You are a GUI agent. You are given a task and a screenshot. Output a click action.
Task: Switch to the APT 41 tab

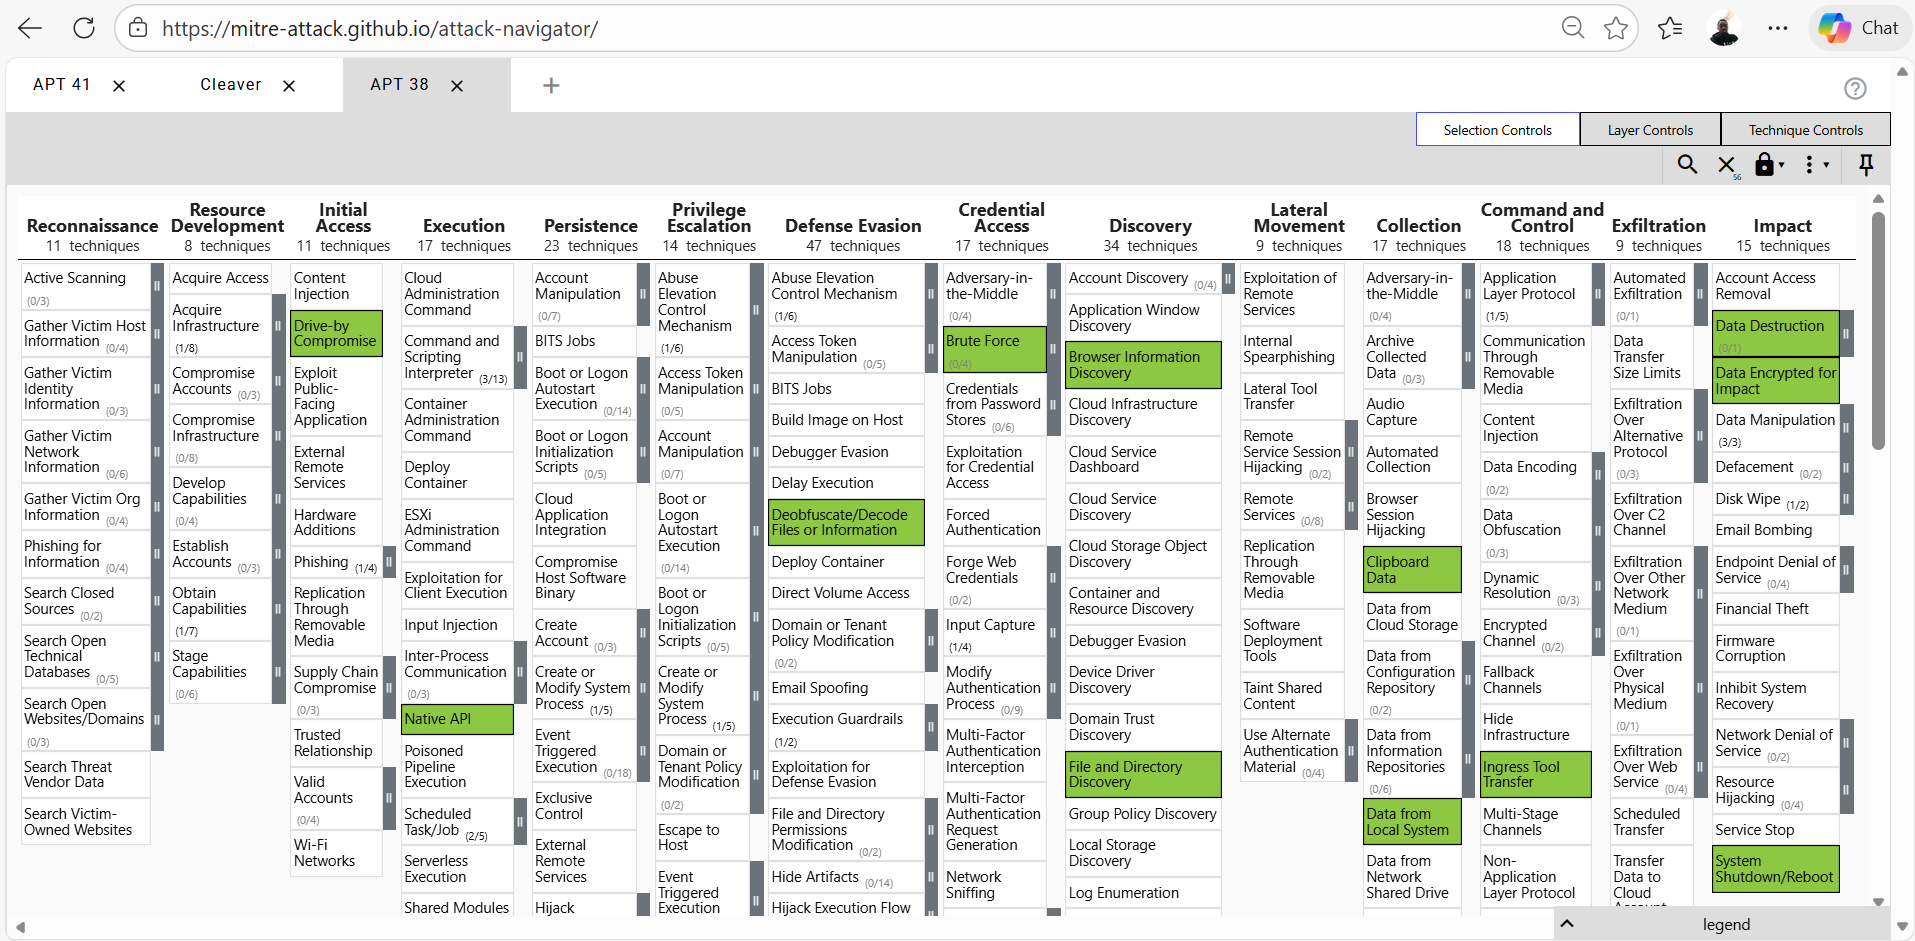(62, 85)
